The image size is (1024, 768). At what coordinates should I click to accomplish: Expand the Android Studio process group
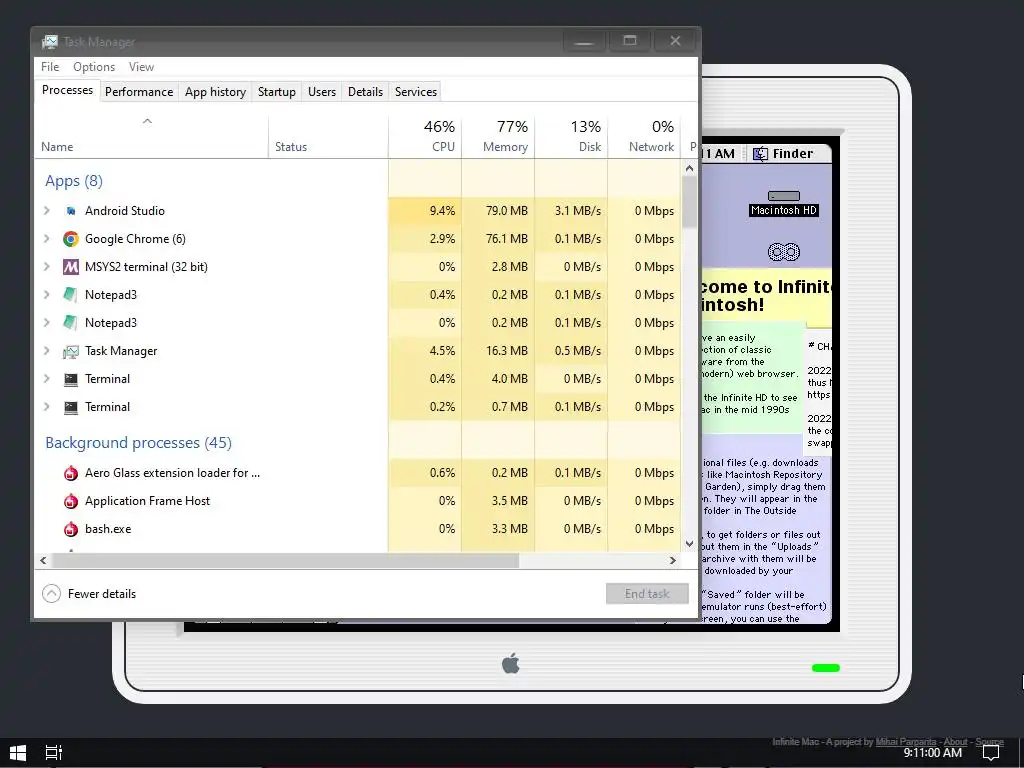46,211
